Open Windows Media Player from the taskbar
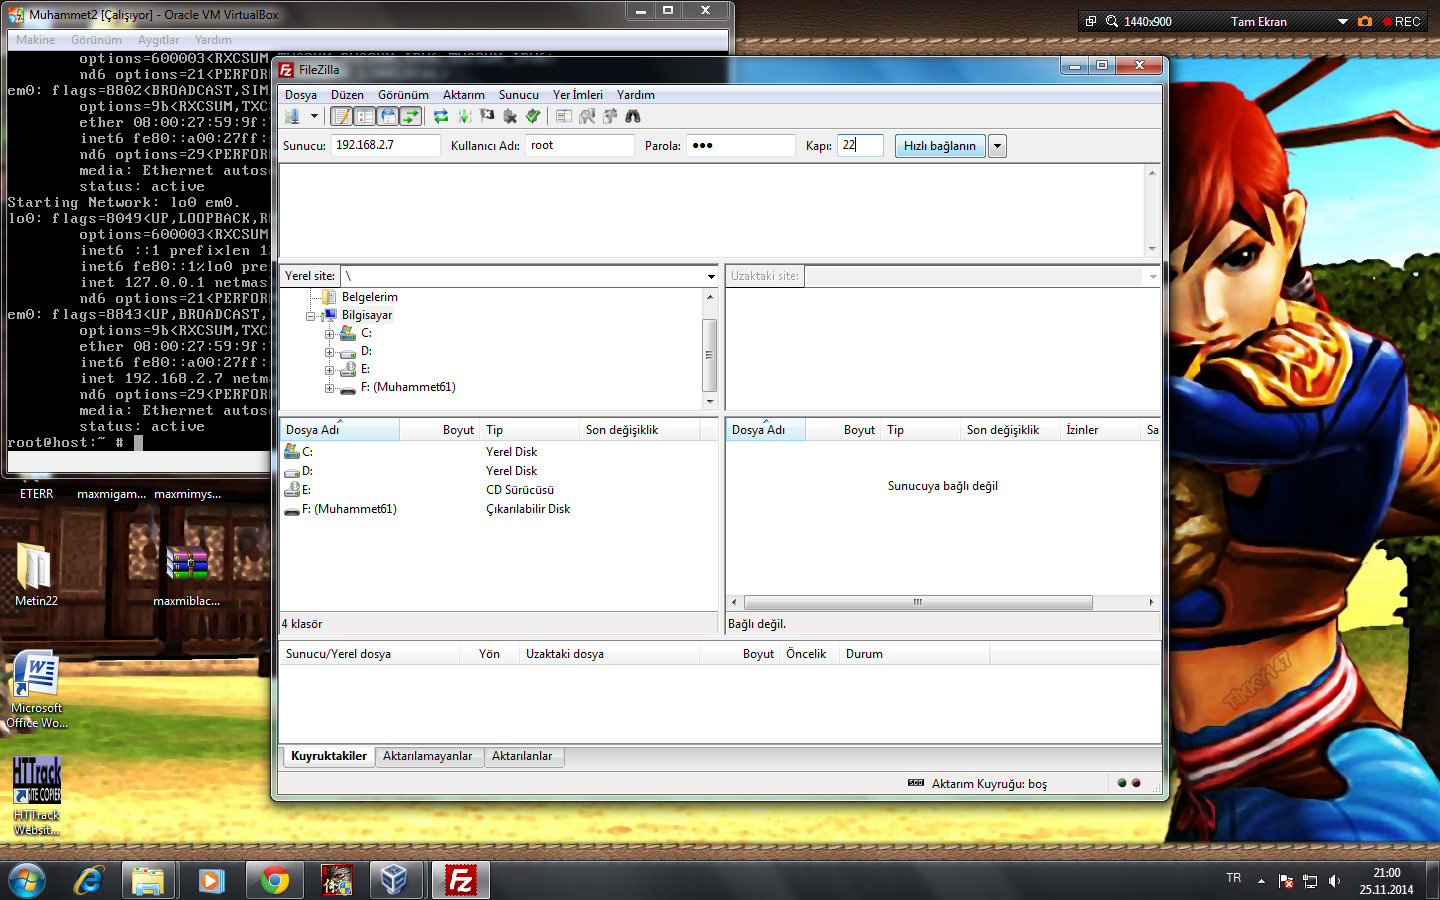 coord(211,880)
